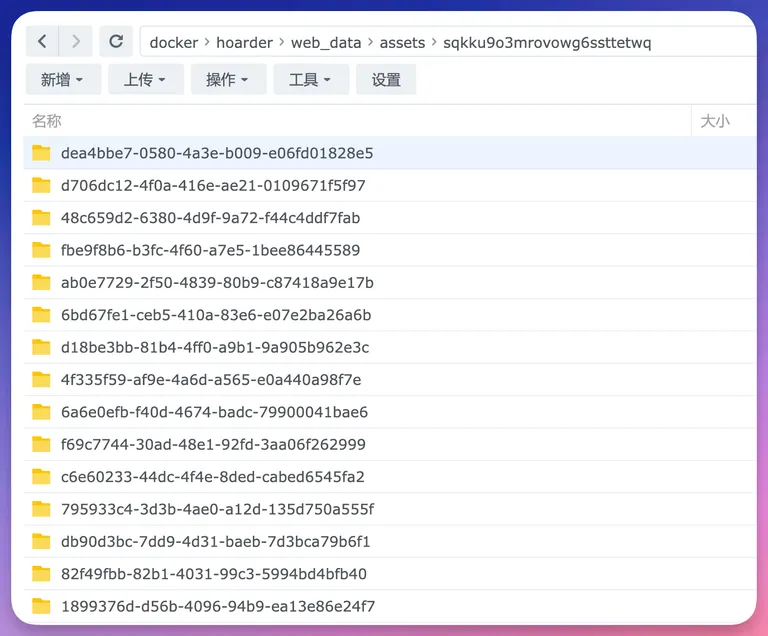Click folder icon beside d706dc12-4f0a-416e
This screenshot has height=636, width=768.
click(x=41, y=185)
